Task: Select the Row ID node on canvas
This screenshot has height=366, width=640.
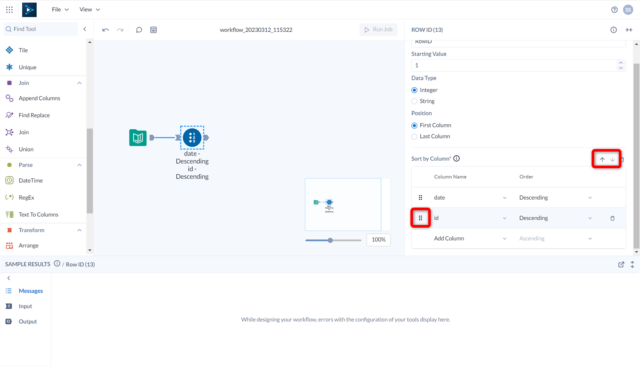Action: (192, 138)
